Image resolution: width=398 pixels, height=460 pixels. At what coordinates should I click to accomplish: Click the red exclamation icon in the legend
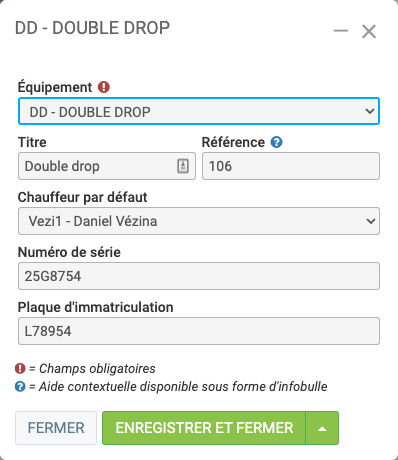[20, 369]
